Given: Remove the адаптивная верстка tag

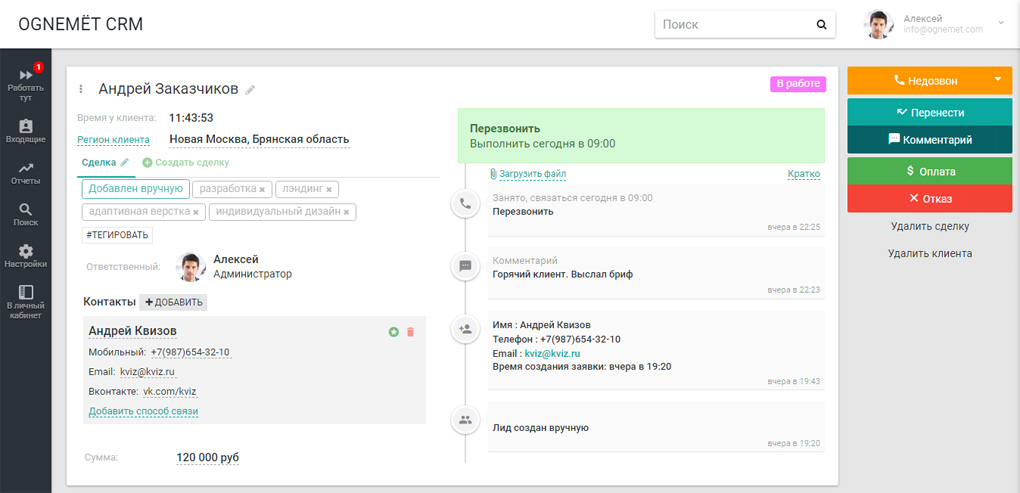Looking at the screenshot, I should pos(196,212).
